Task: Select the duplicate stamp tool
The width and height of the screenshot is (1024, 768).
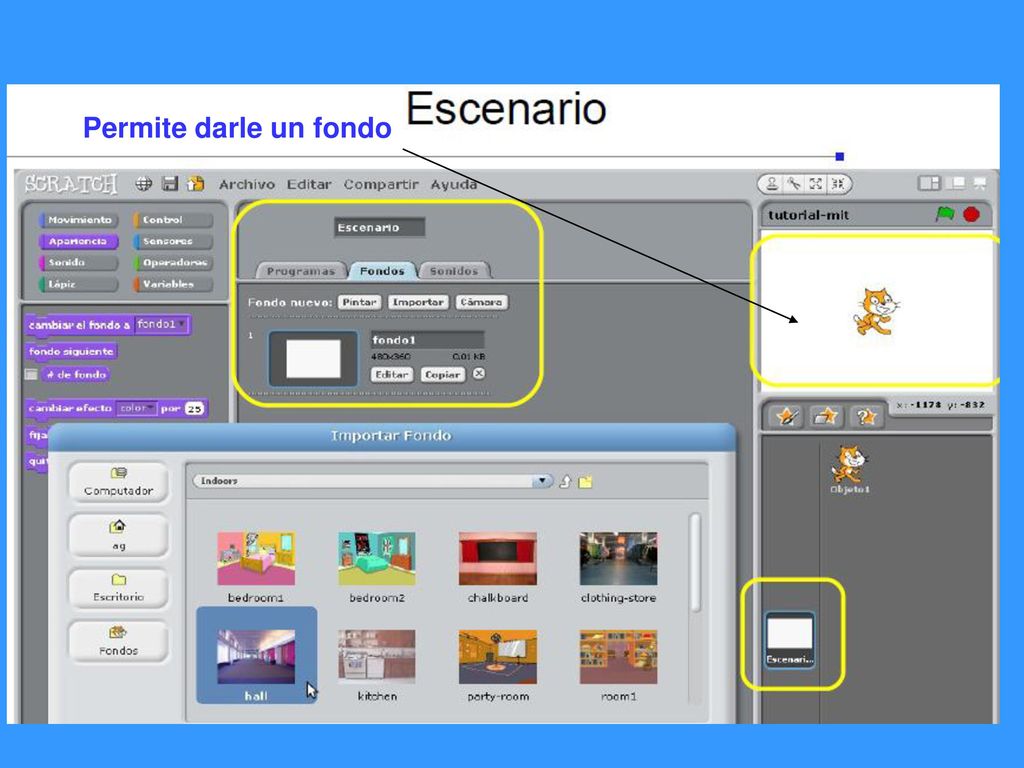Action: [771, 184]
